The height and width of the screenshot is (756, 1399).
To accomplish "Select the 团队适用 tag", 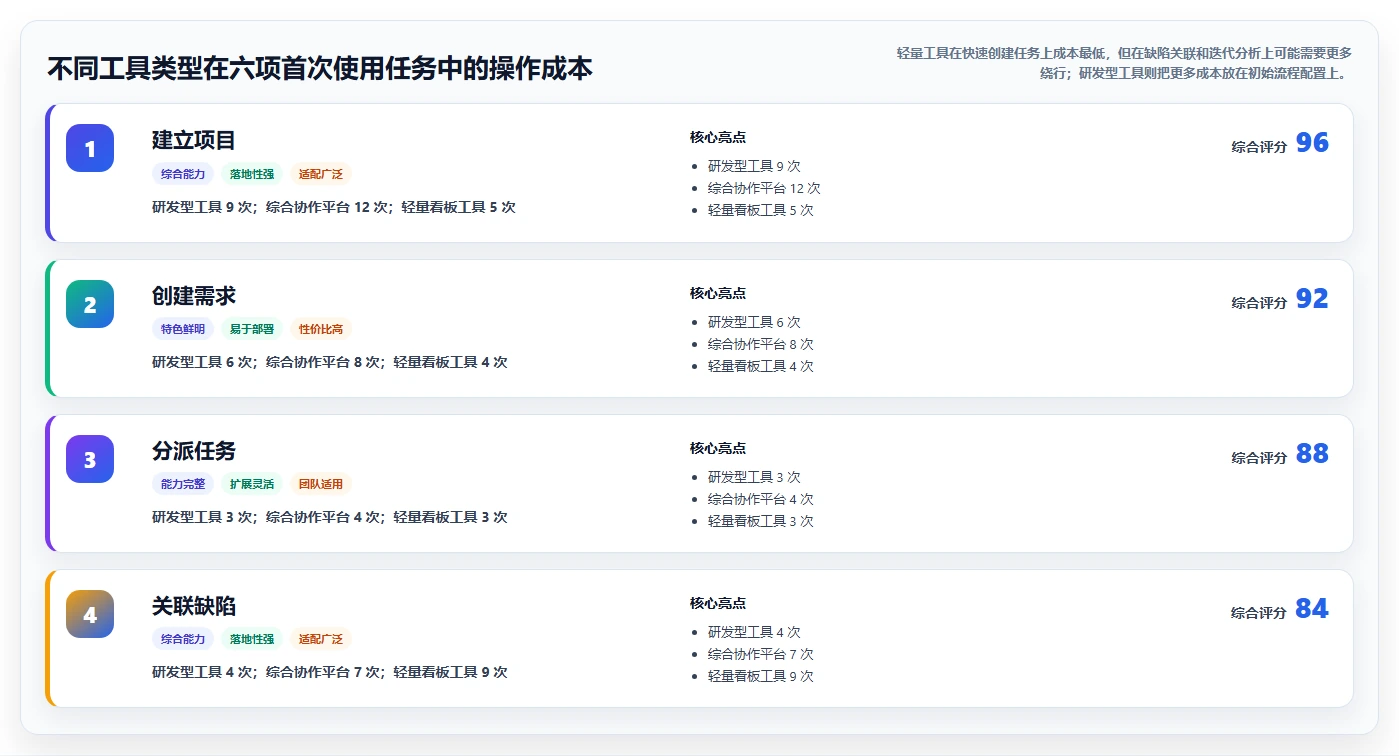I will point(321,484).
